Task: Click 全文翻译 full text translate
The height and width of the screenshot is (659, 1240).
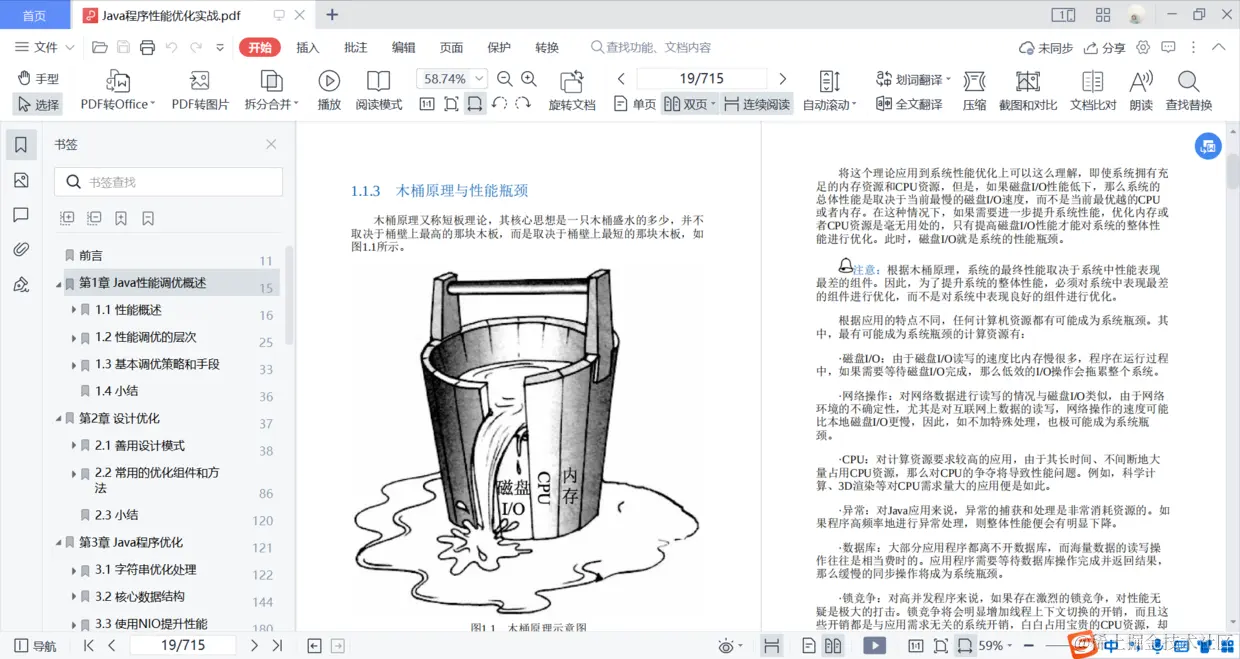Action: point(909,104)
